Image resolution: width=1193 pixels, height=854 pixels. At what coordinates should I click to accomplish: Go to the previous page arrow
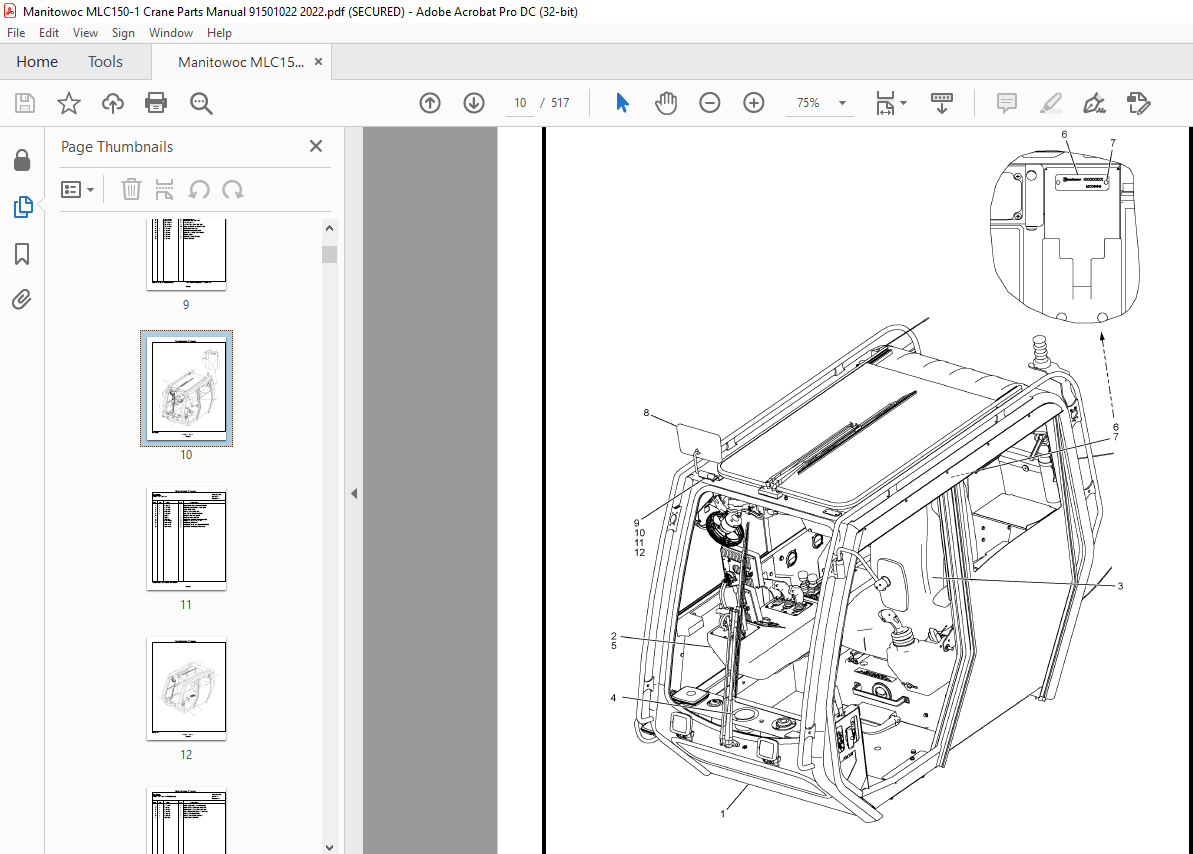click(x=430, y=103)
